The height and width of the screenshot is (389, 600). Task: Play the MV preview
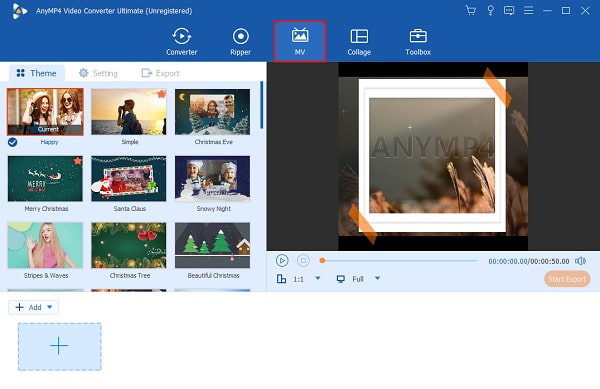pyautogui.click(x=282, y=260)
